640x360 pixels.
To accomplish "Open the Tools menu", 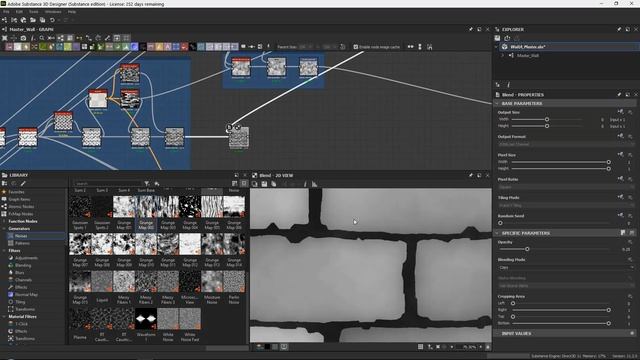I will click(x=33, y=12).
